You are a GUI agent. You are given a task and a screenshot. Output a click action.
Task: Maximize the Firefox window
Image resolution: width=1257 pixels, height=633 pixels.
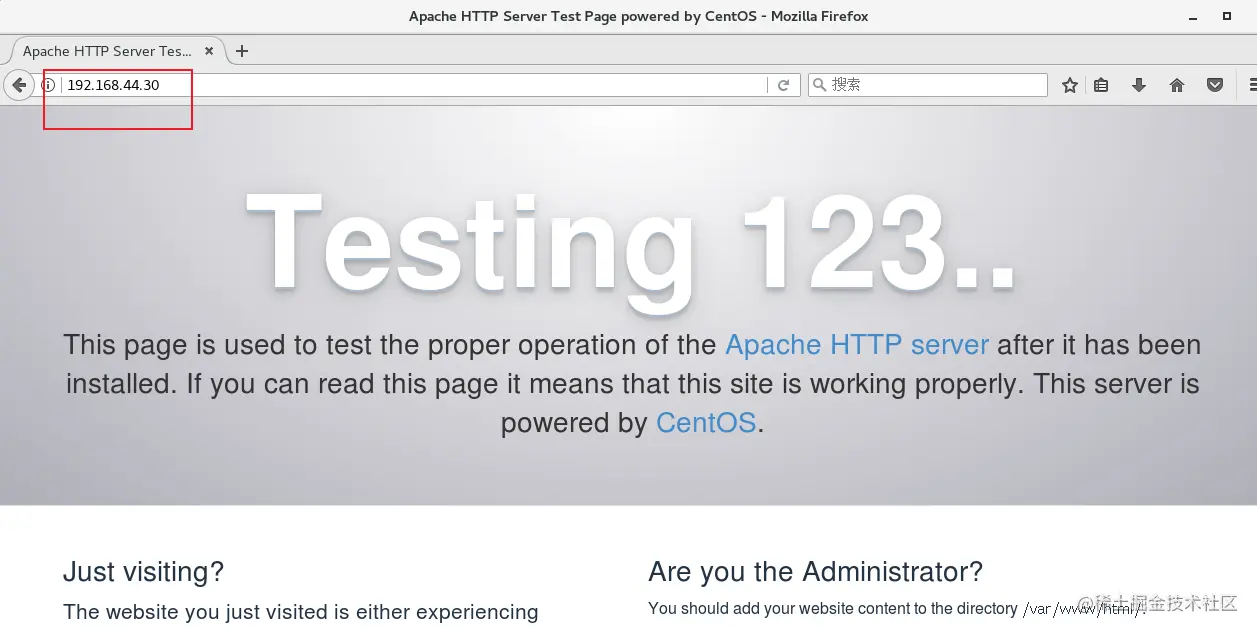pos(1227,17)
